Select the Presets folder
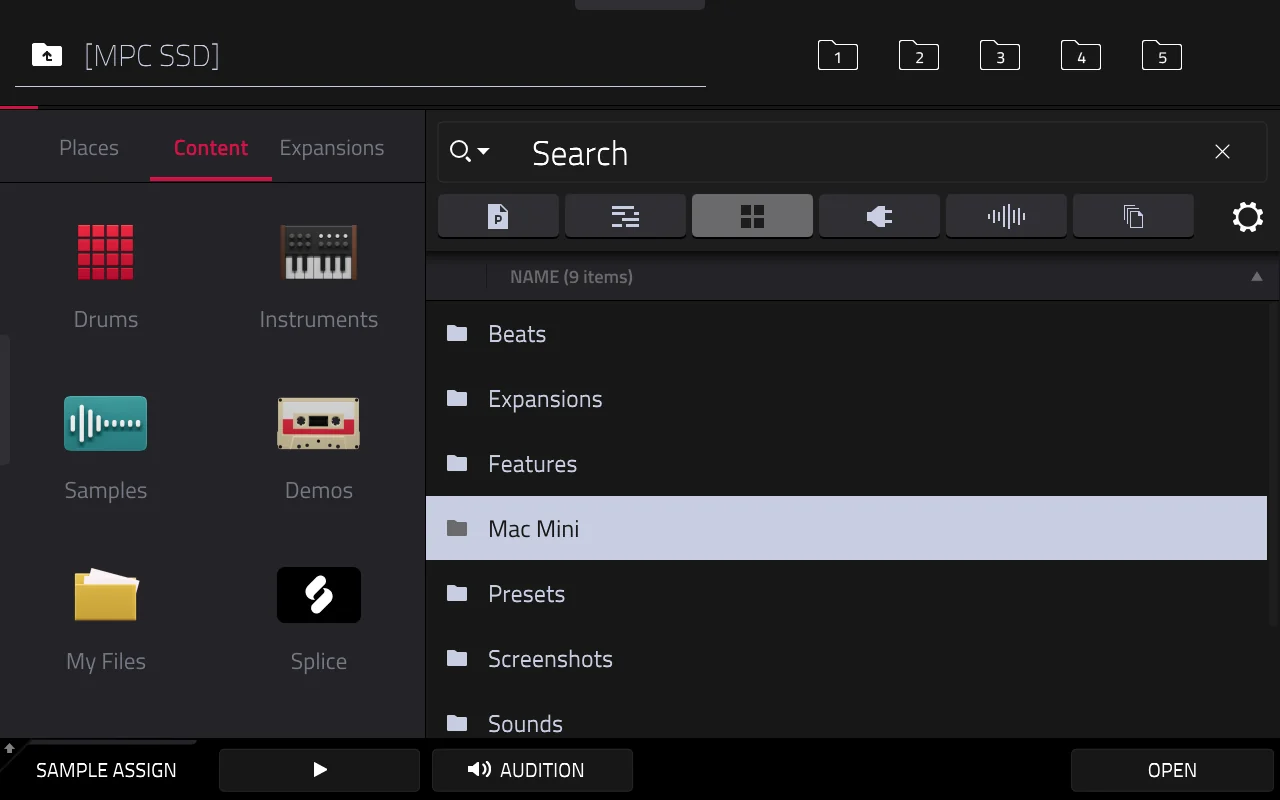Screen dimensions: 1280x800 846,593
